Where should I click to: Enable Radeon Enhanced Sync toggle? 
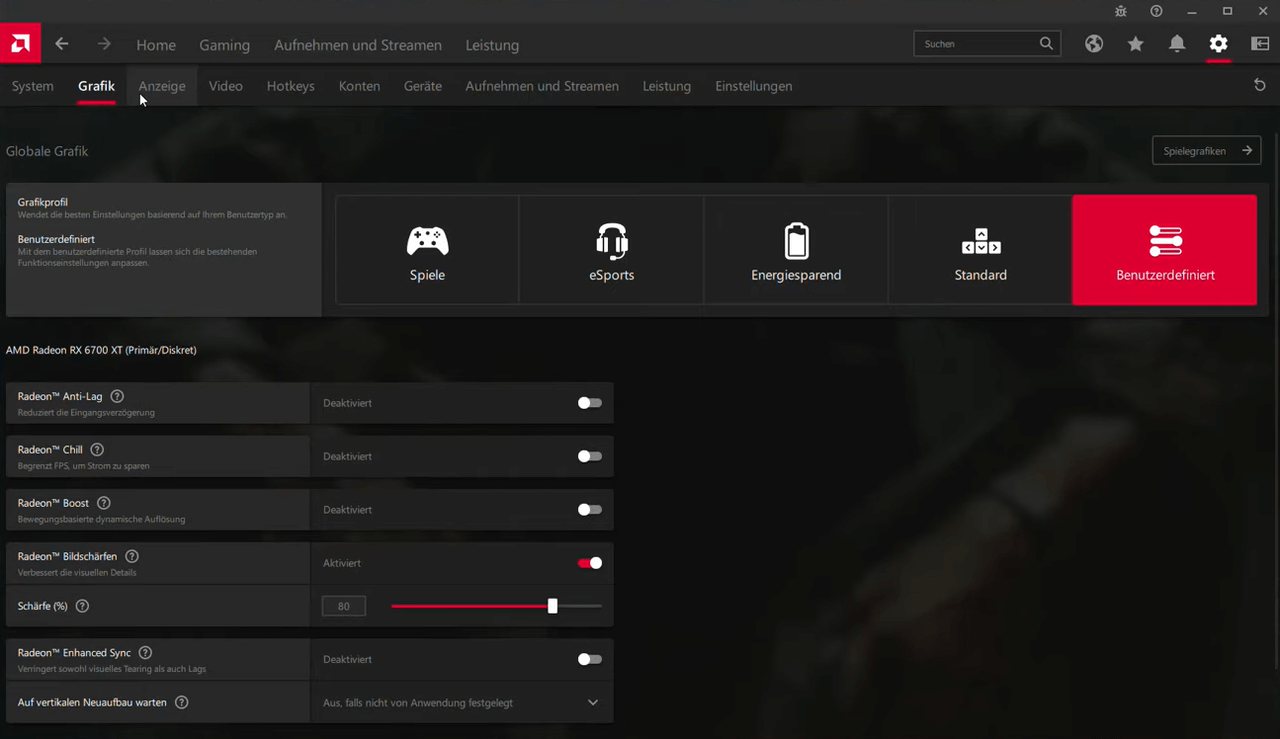click(x=590, y=660)
